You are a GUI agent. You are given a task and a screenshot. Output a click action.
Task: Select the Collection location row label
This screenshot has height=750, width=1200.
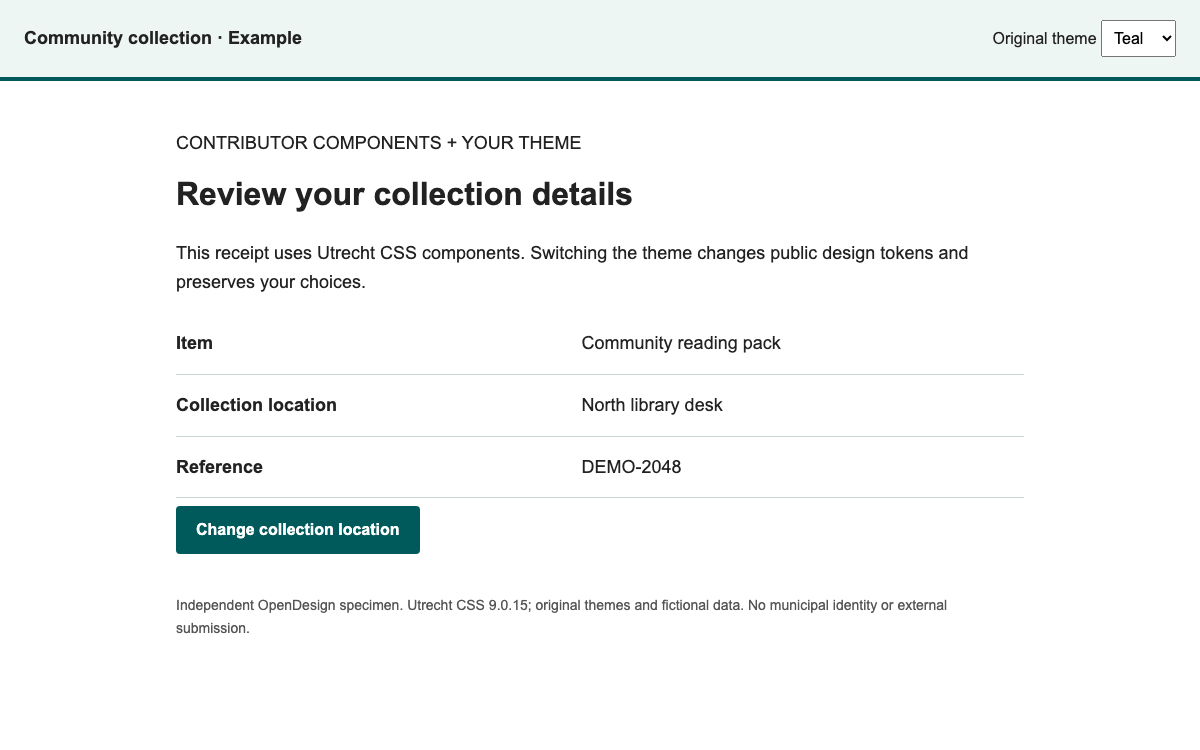[256, 405]
